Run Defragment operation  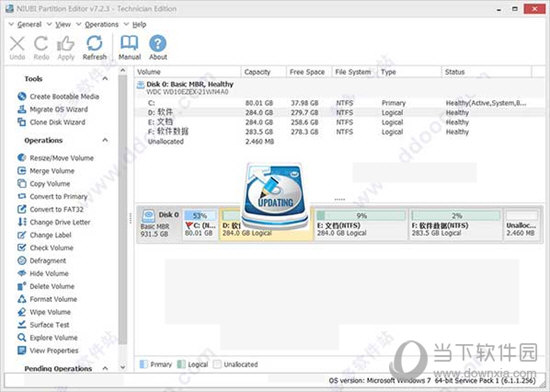42,261
